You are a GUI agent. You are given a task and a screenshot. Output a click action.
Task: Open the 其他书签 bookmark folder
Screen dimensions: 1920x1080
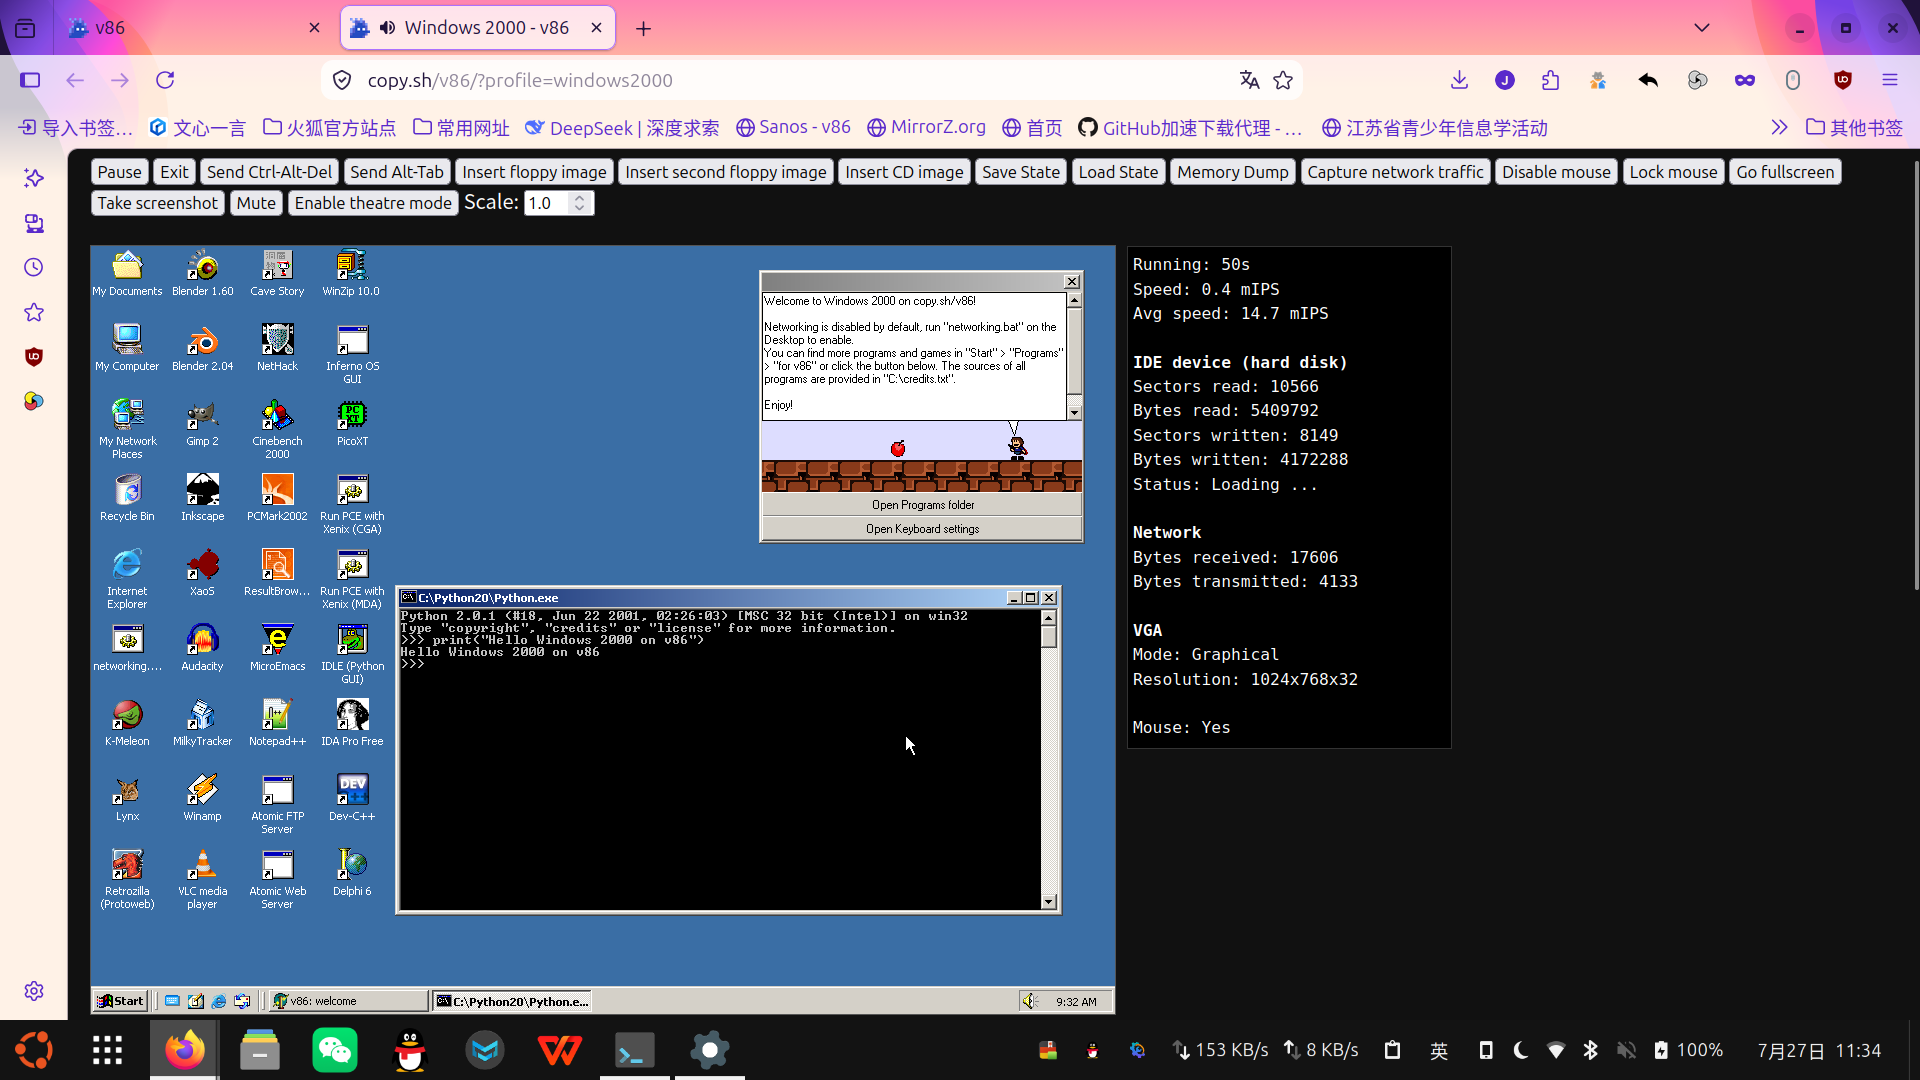[x=1855, y=128]
